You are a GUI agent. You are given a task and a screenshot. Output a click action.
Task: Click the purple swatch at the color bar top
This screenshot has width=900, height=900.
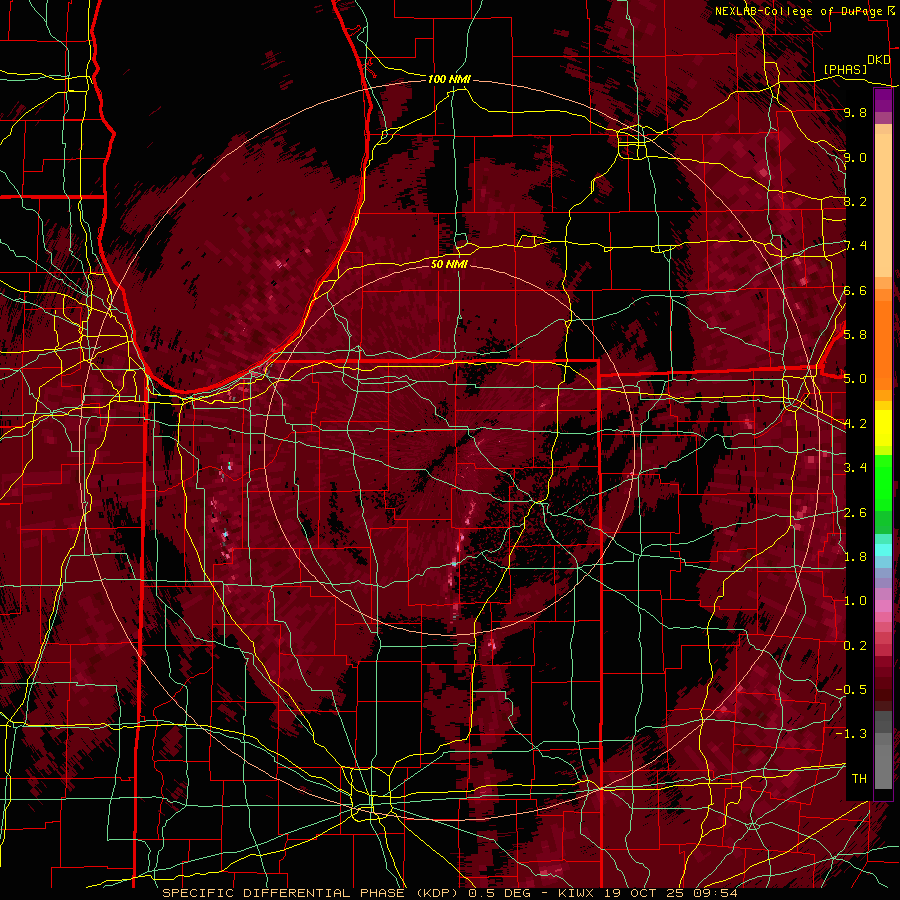pos(883,100)
